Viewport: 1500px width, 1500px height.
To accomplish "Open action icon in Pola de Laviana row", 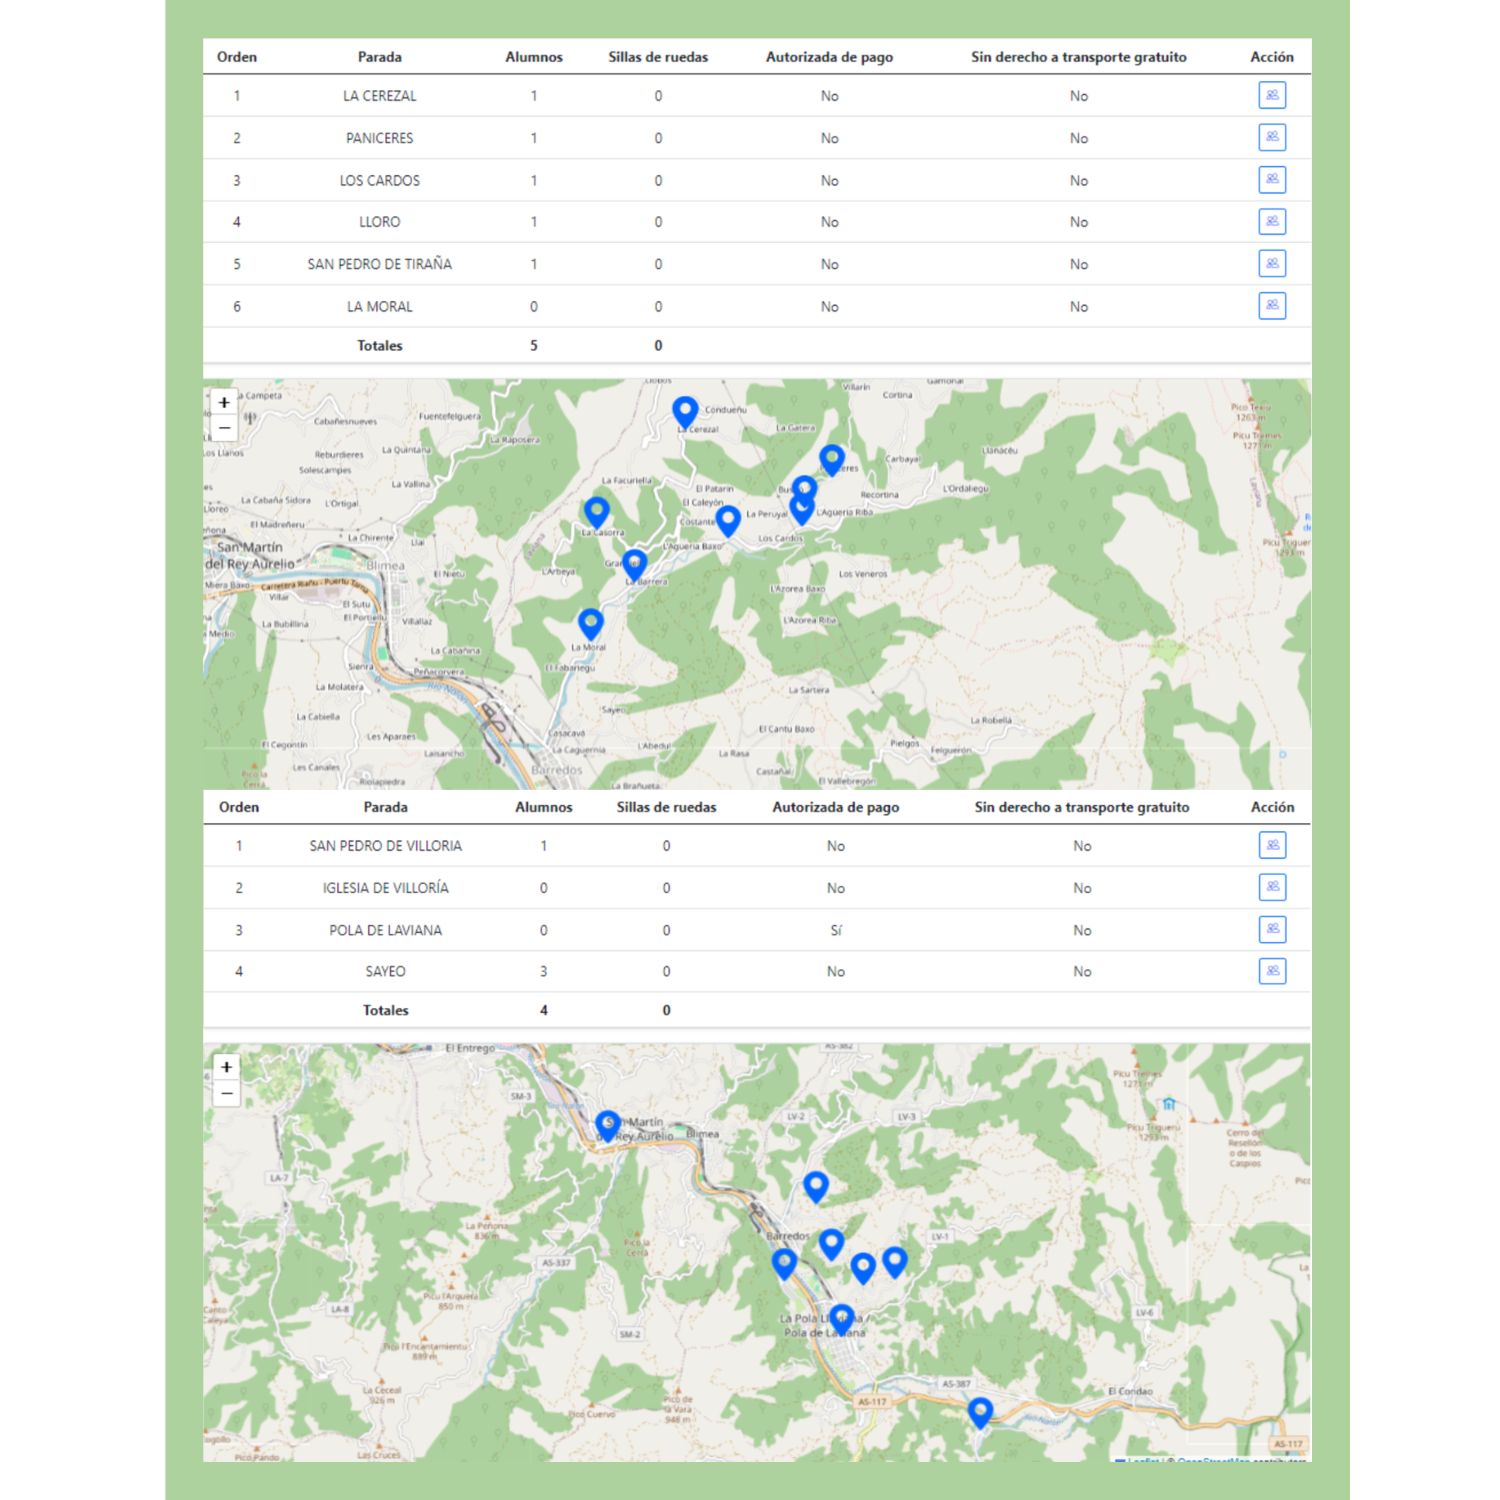I will pyautogui.click(x=1272, y=930).
